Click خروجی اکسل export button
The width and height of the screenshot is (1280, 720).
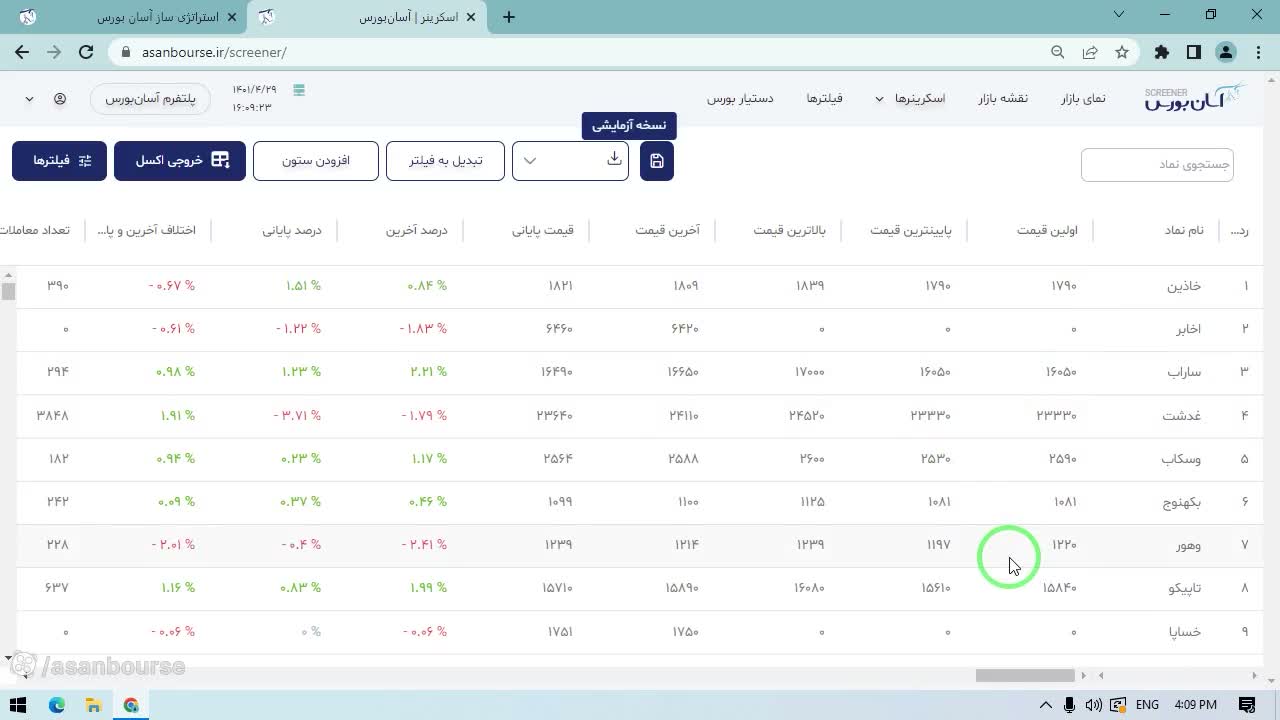180,161
